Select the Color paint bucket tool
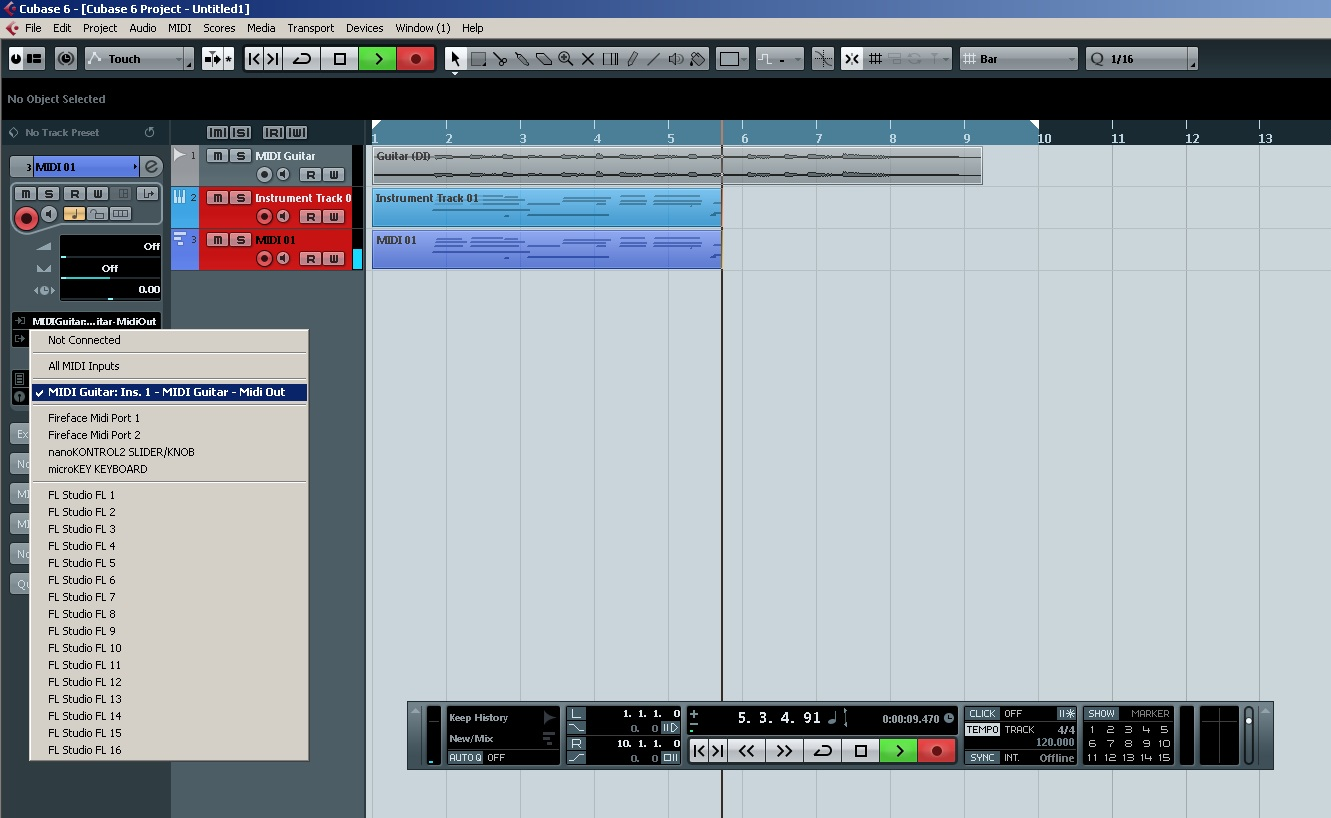Screen dimensions: 1331x818 coord(698,59)
